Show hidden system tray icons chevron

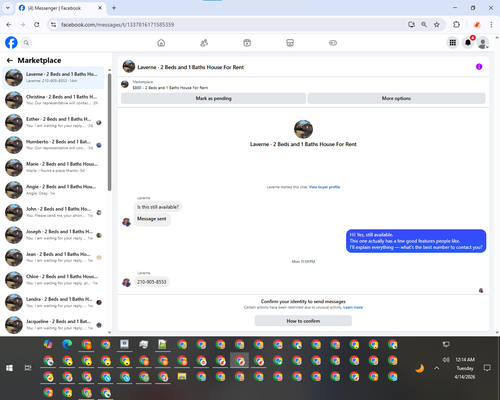(437, 368)
